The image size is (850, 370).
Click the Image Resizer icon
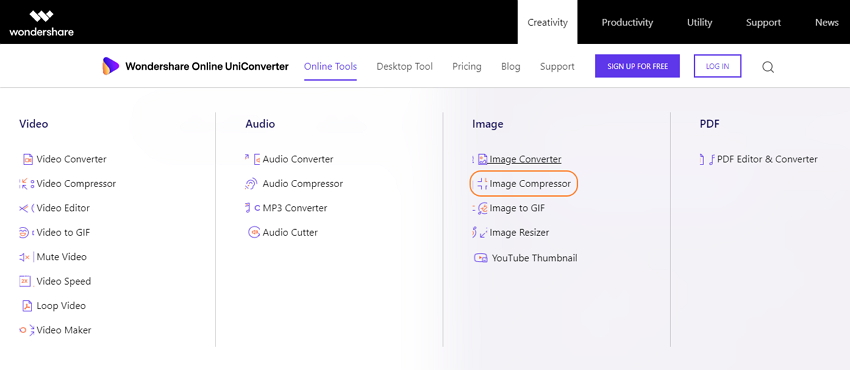pos(480,232)
